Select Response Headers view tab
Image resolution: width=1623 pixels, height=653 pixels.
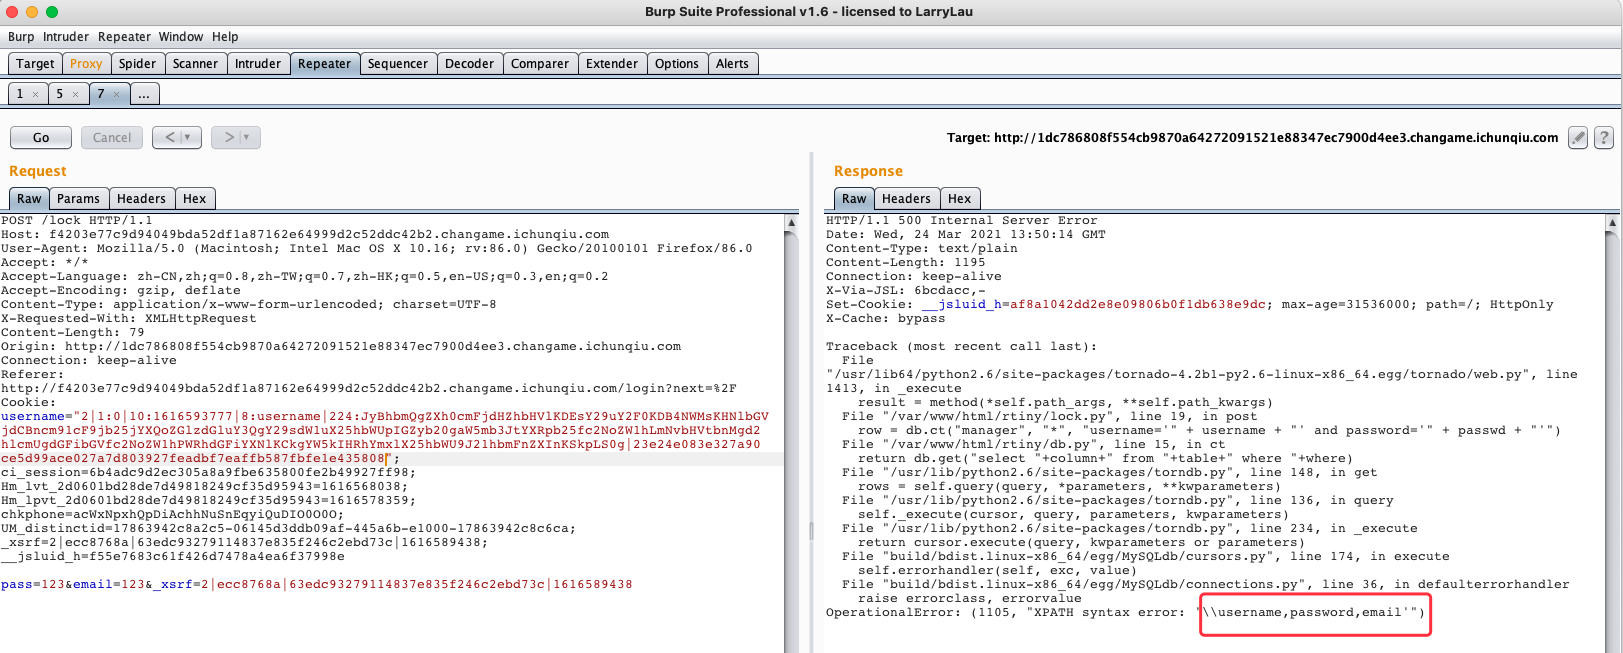click(906, 198)
